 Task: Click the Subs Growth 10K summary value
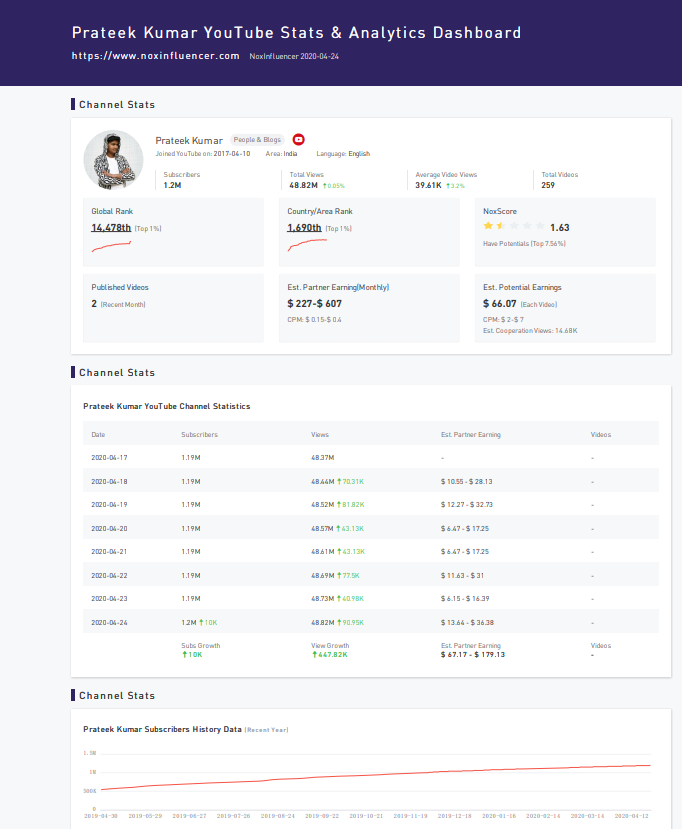(x=192, y=655)
